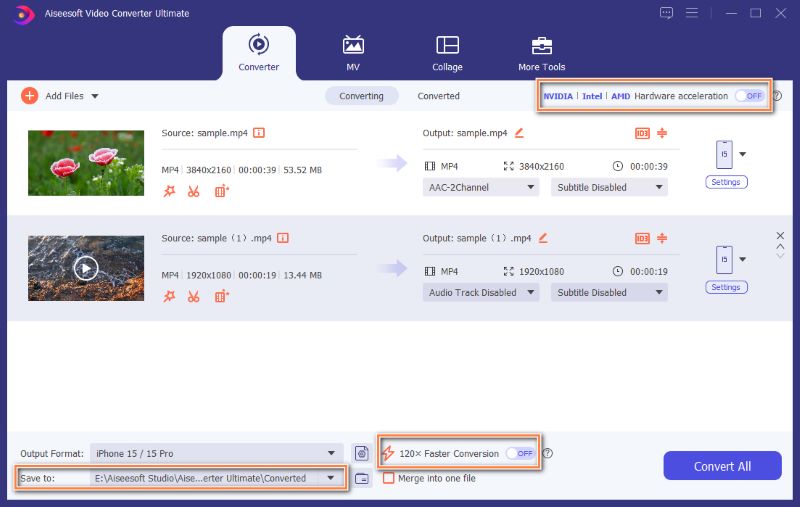The image size is (800, 507).
Task: Open AAC-2Channel audio track dropdown
Action: tap(481, 187)
